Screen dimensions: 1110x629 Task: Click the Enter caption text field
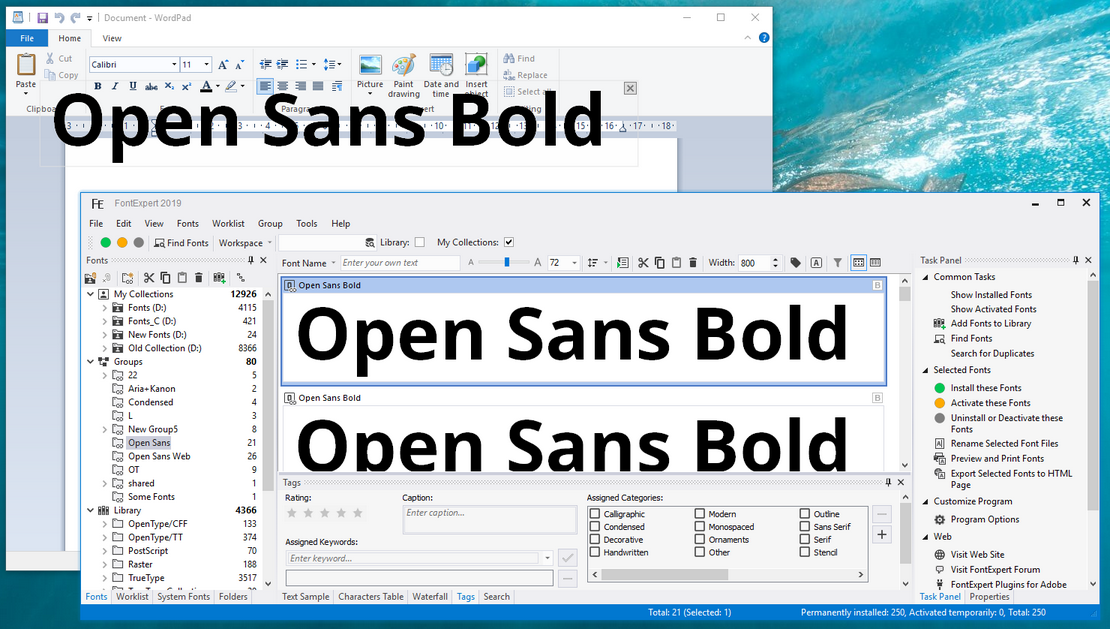489,519
